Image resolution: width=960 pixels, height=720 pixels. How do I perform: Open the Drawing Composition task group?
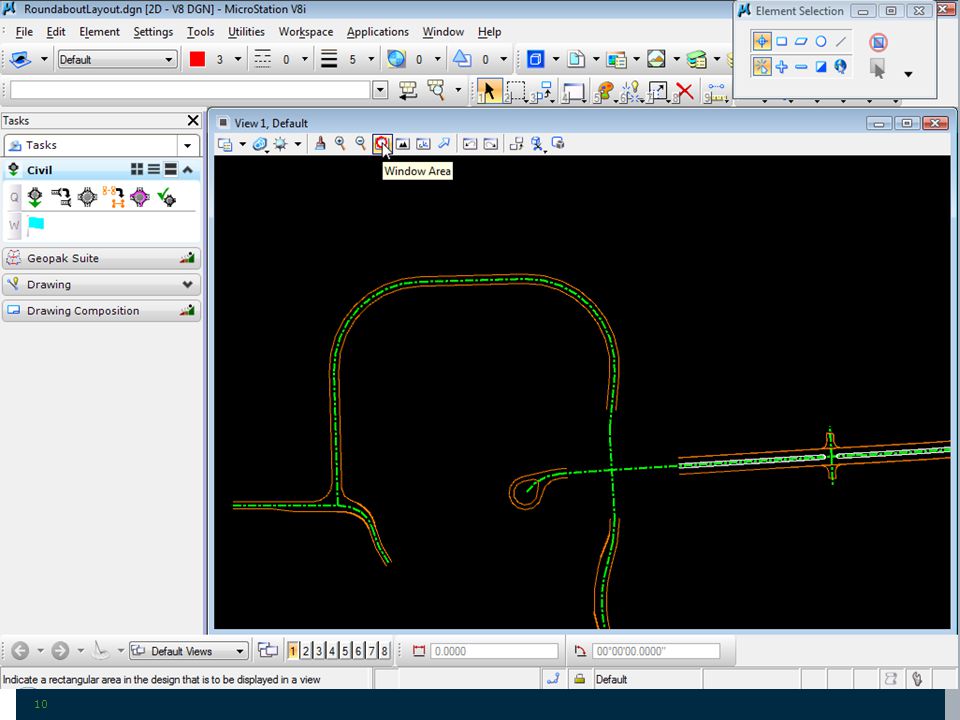tap(101, 311)
